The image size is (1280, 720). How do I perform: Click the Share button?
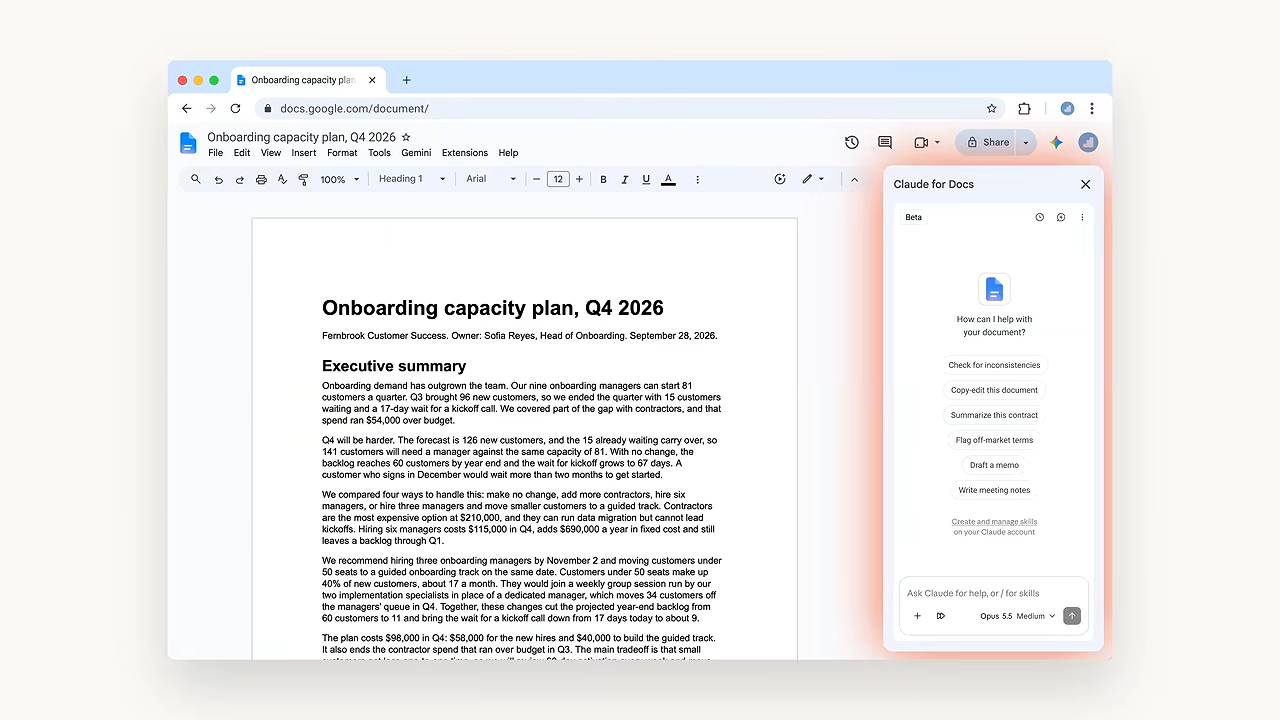pyautogui.click(x=987, y=142)
